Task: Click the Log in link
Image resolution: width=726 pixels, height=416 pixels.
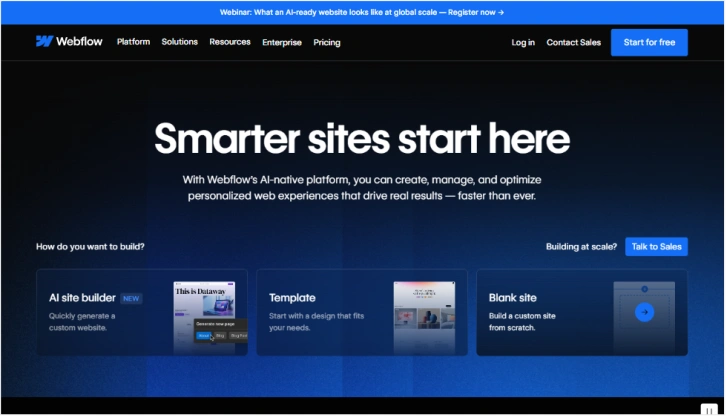Action: 523,42
